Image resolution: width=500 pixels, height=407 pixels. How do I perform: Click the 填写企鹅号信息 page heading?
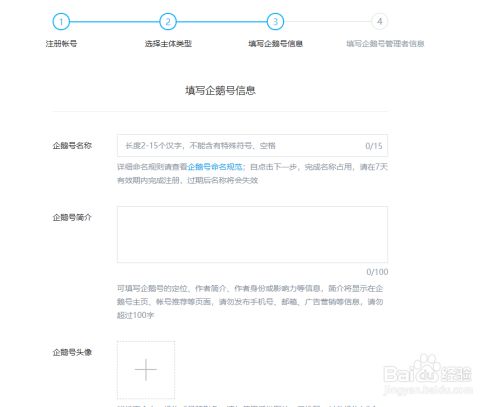point(220,91)
